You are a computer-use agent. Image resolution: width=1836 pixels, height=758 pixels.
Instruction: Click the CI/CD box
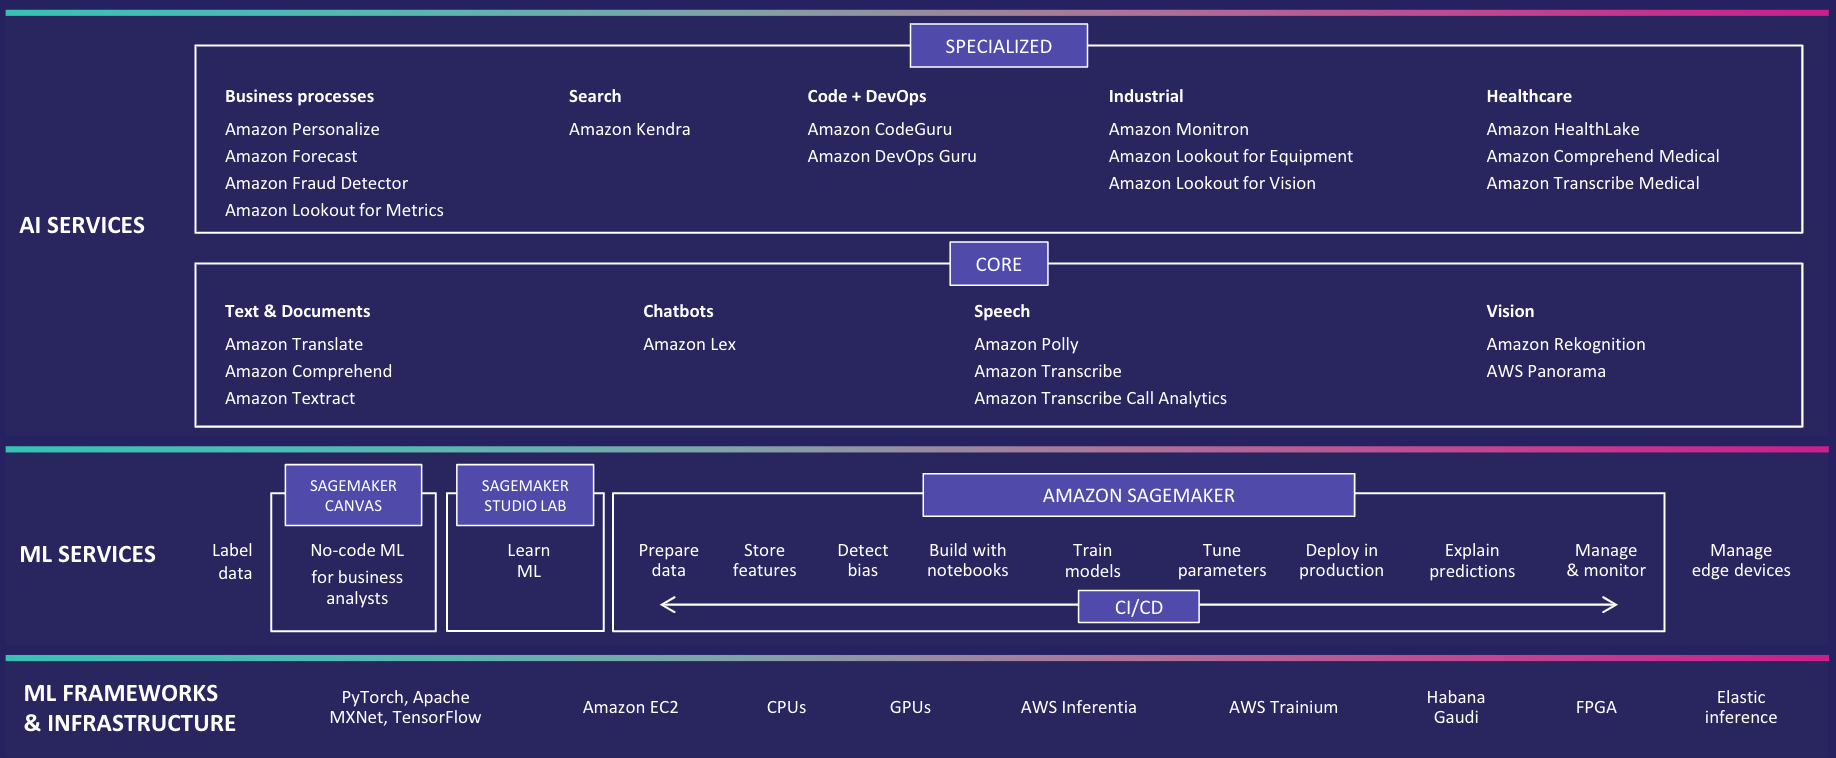click(1138, 607)
